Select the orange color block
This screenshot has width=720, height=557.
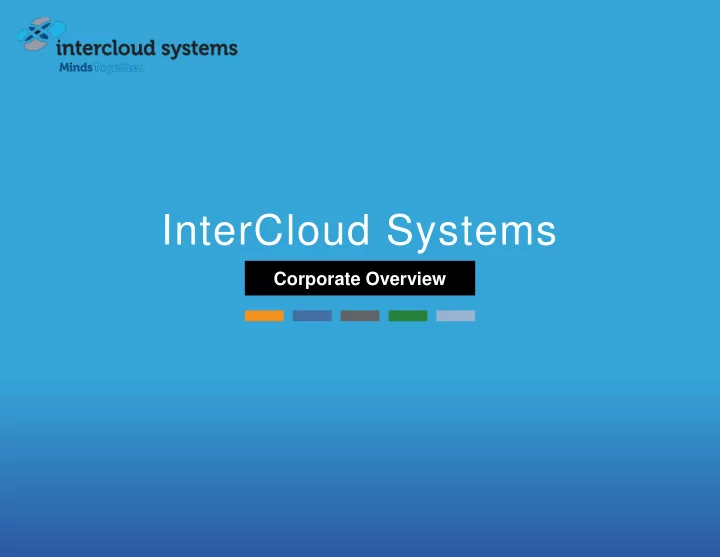pos(264,316)
